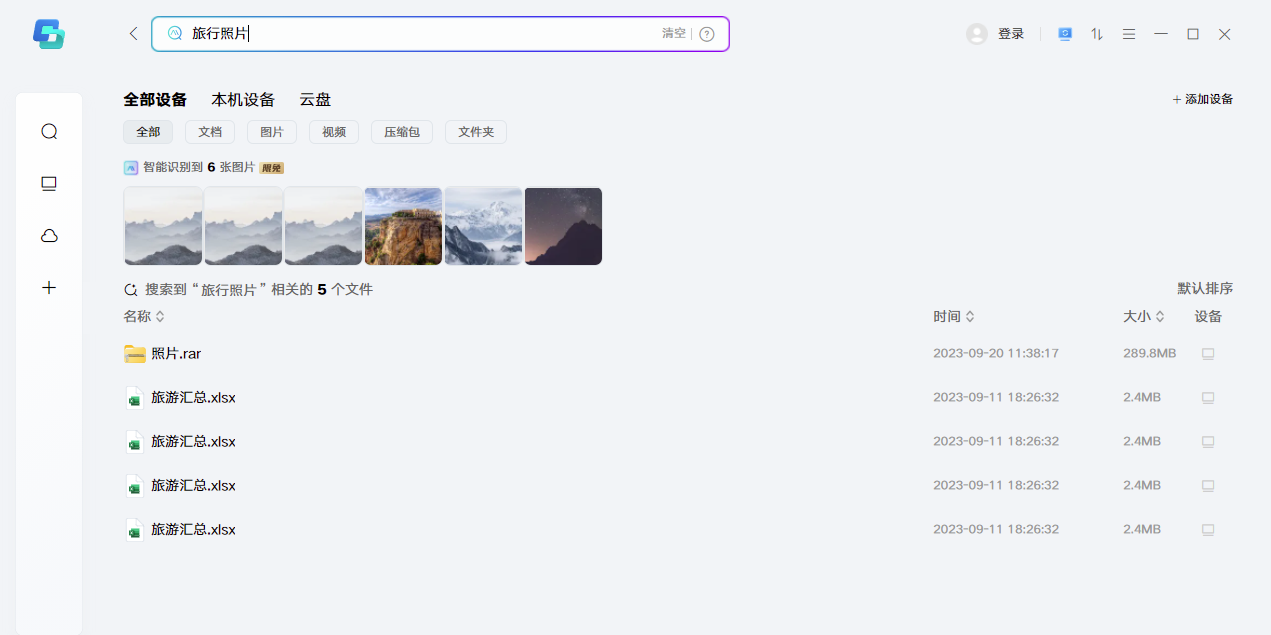
Task: Click the 289.8MB size value
Action: (1149, 354)
